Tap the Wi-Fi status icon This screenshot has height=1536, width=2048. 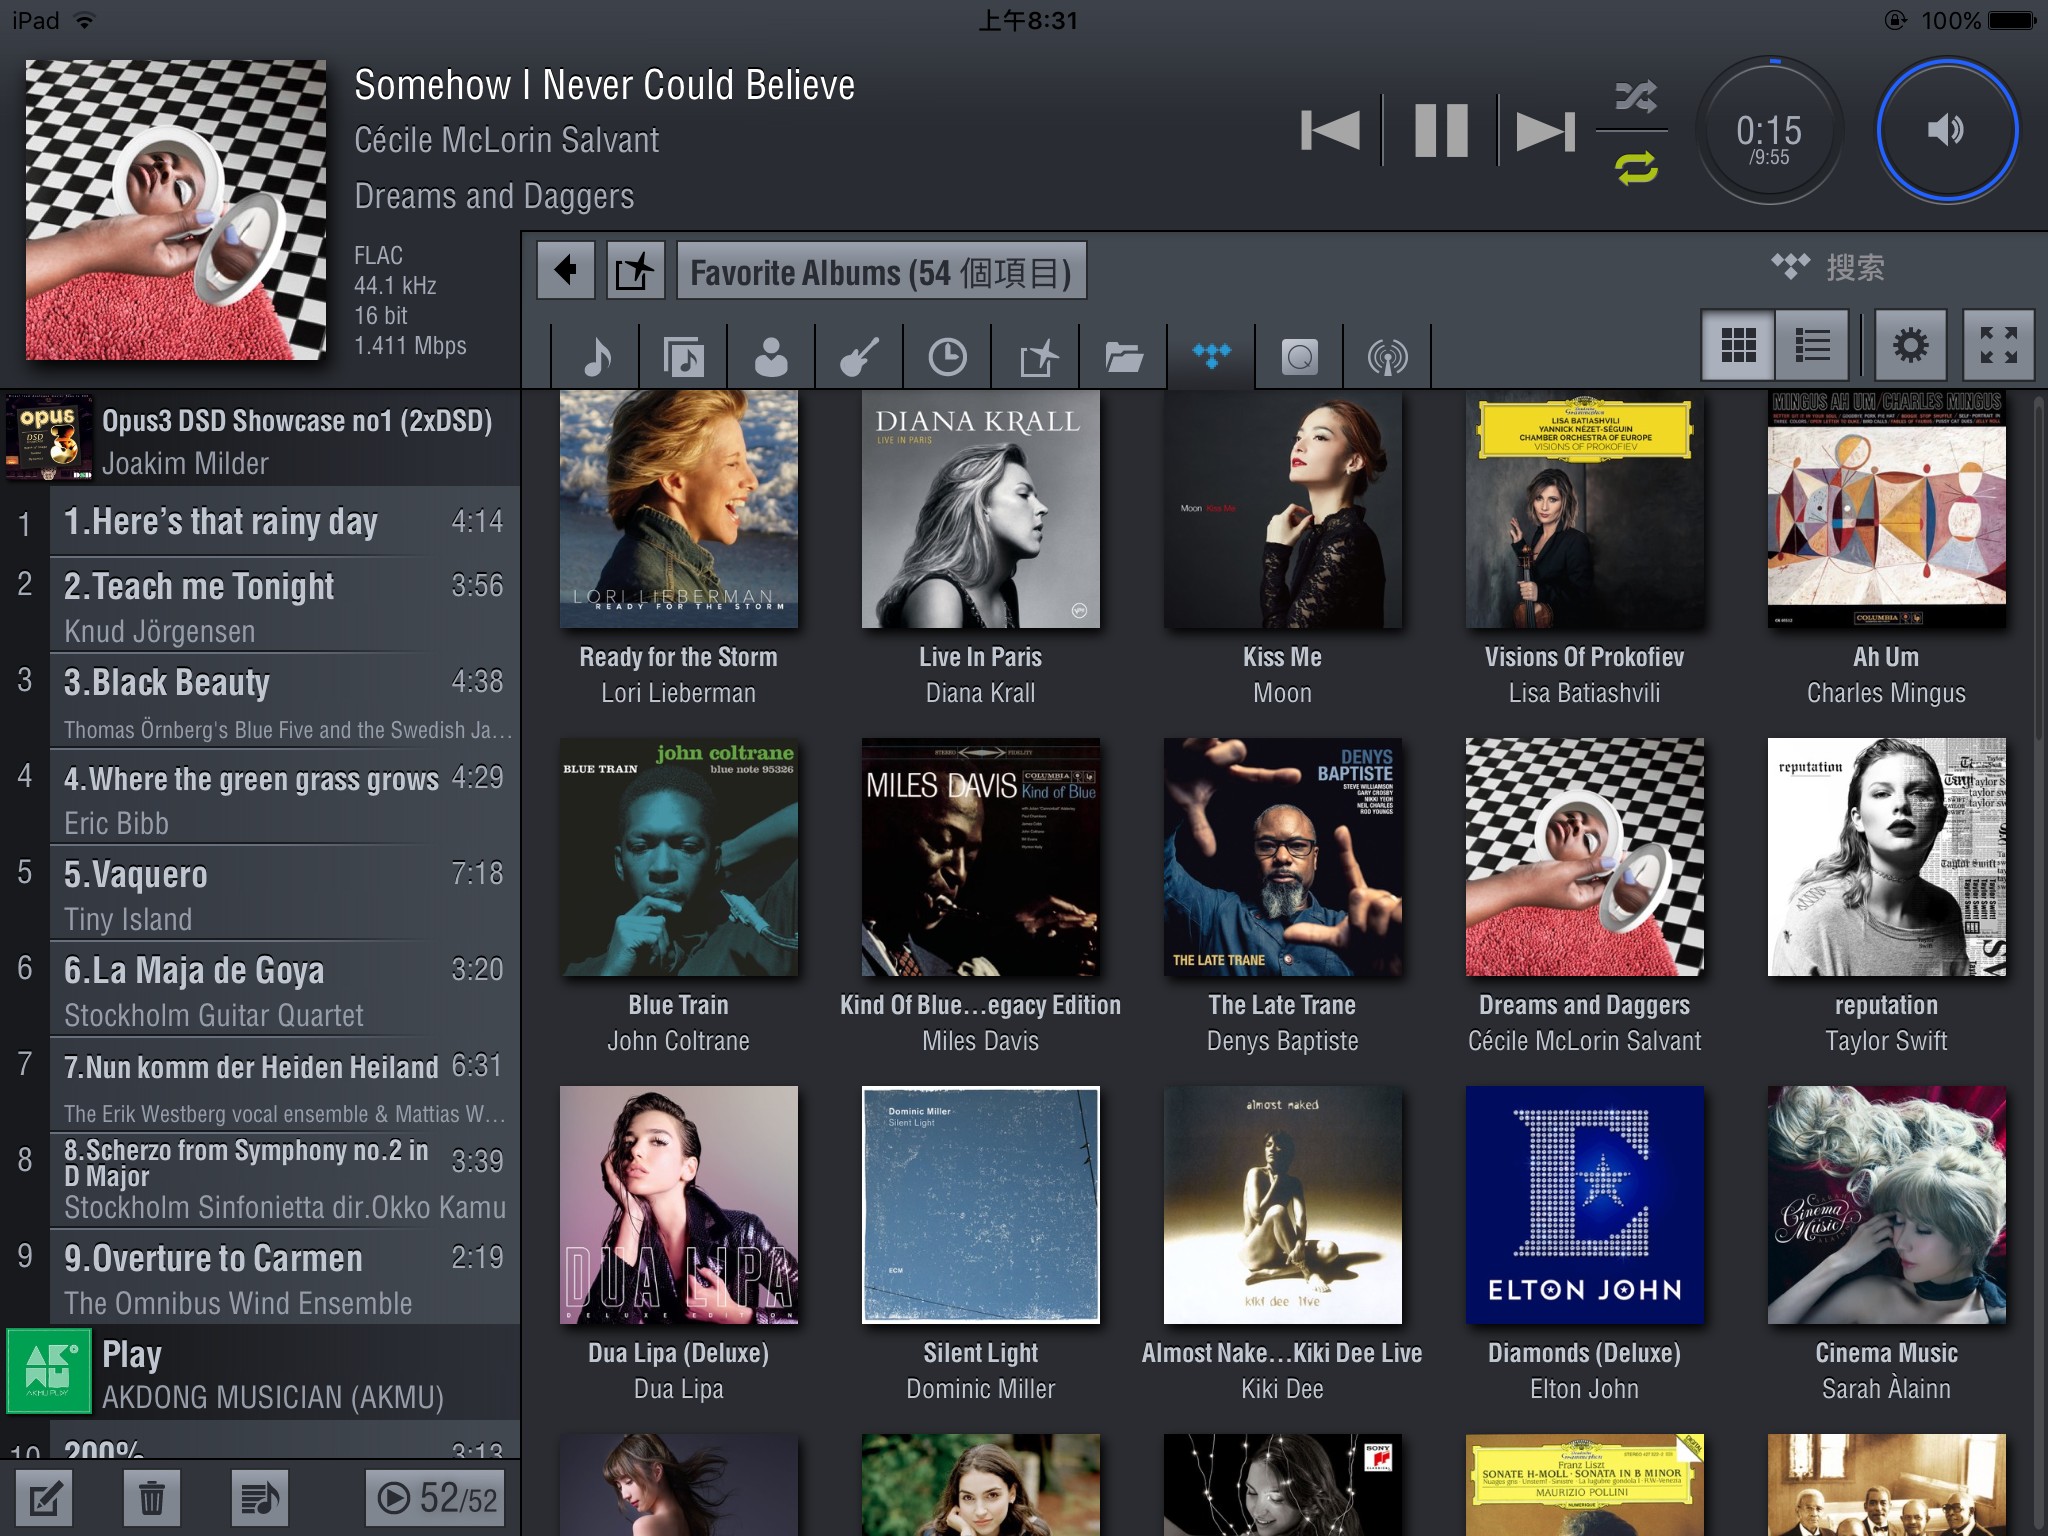(x=85, y=20)
